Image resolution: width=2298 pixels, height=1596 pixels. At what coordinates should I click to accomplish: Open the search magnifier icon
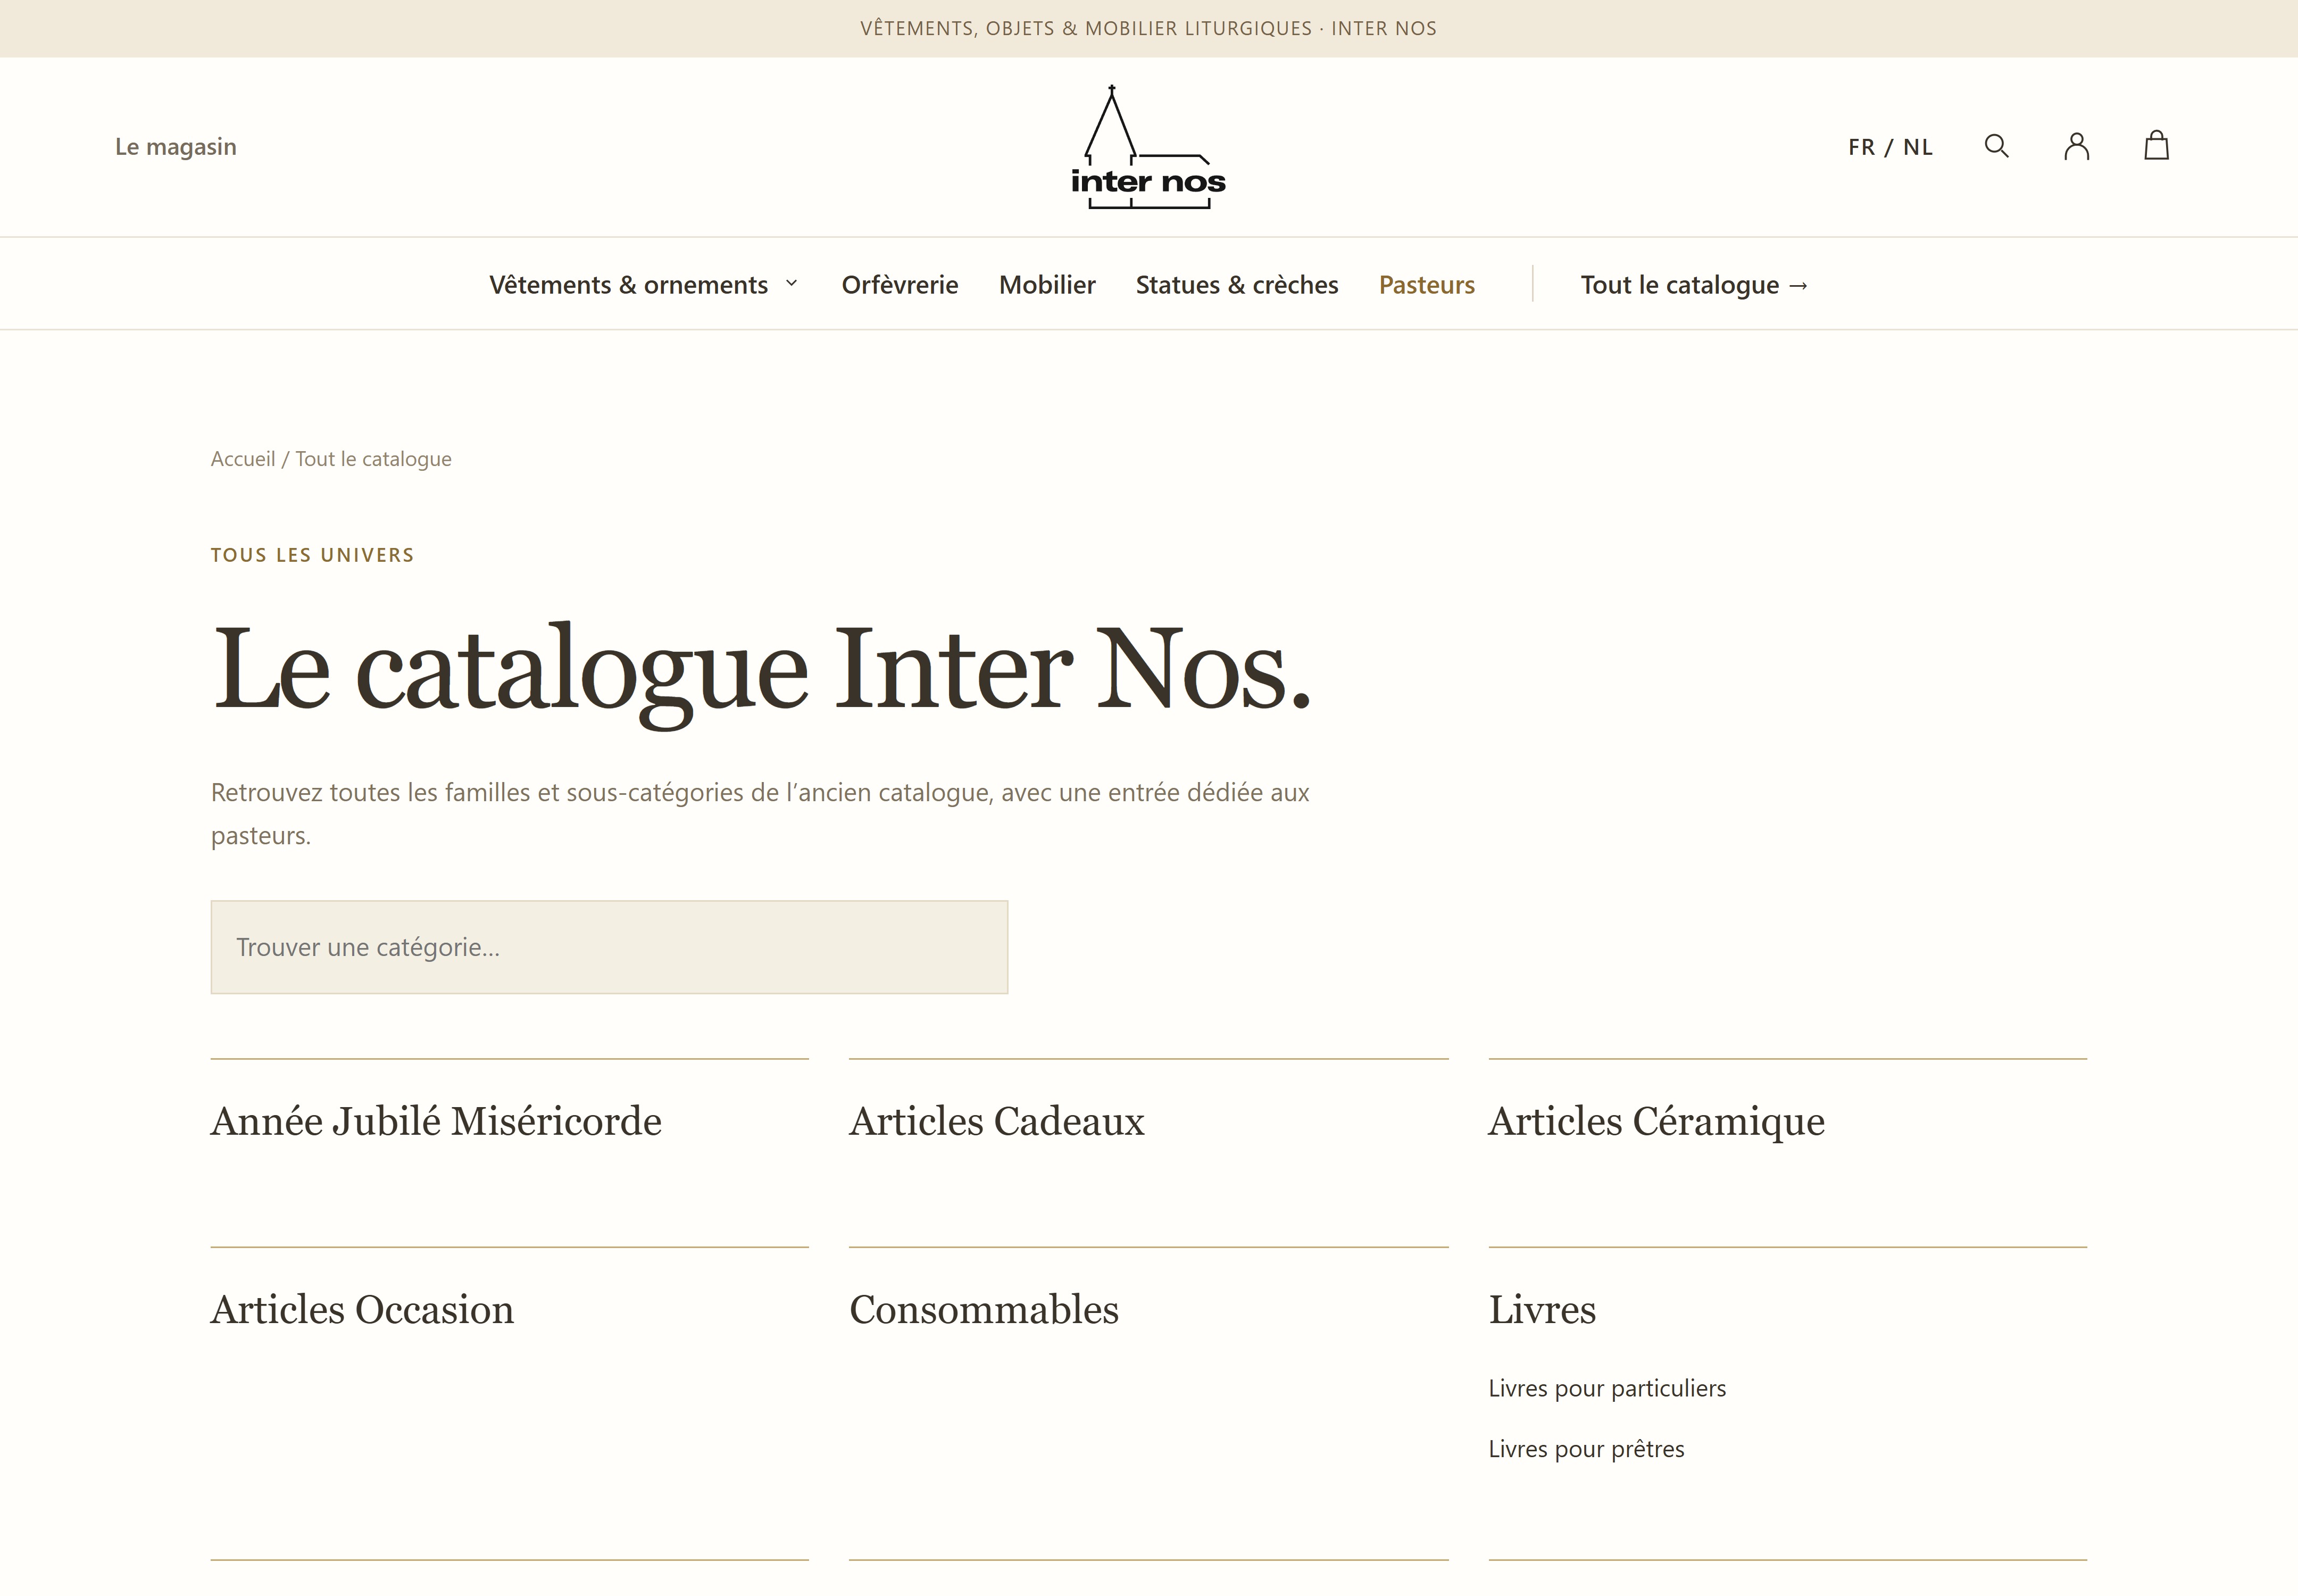click(x=1996, y=146)
